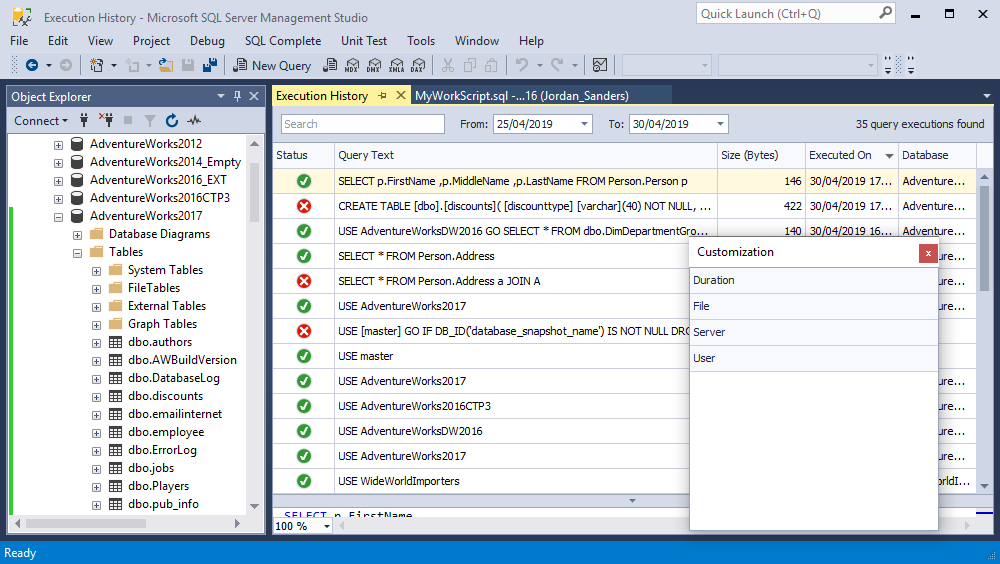Click the Open File folder icon

[x=166, y=65]
